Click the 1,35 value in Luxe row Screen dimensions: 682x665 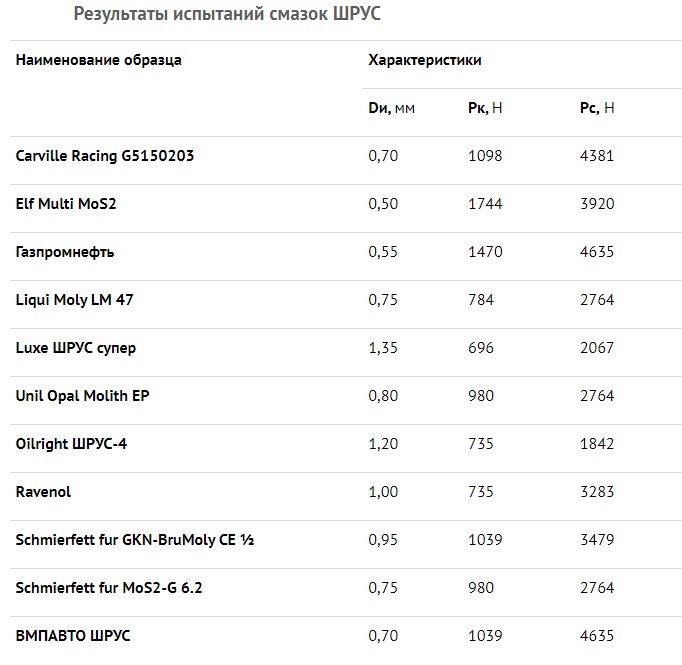[383, 348]
